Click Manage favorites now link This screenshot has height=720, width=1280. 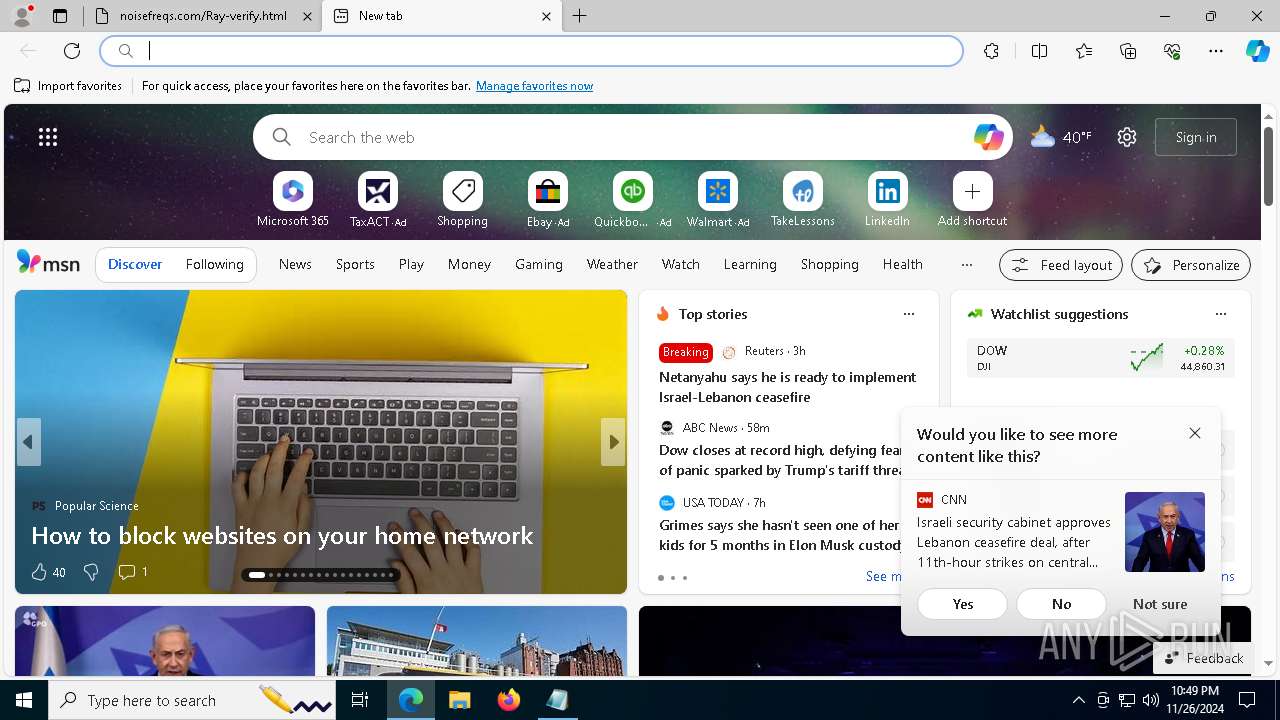point(535,86)
